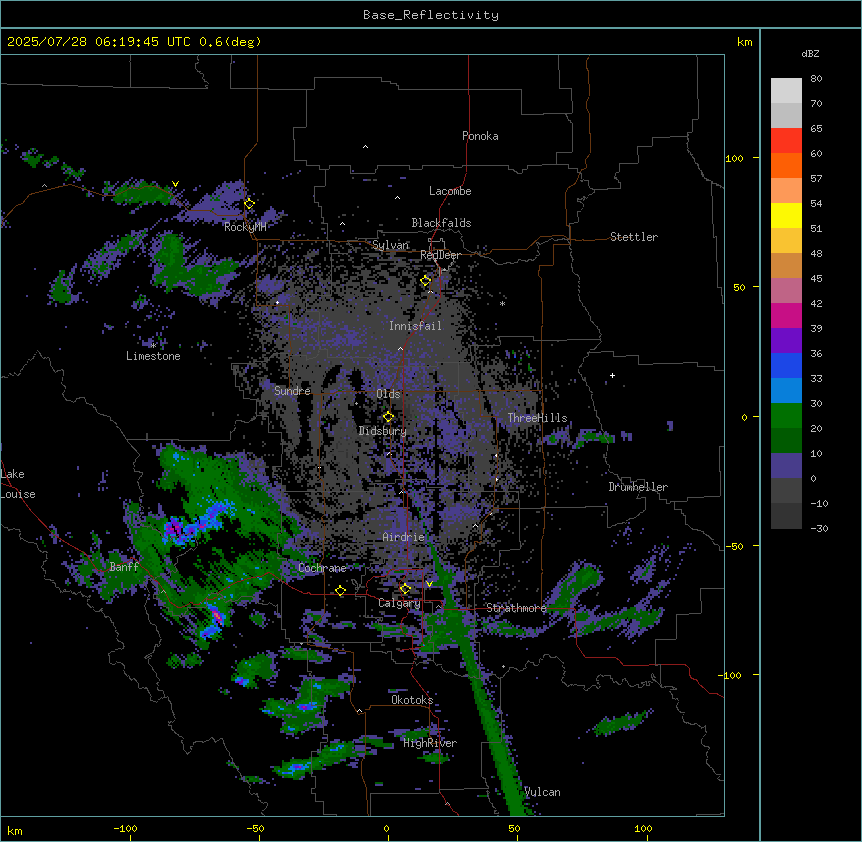Pick the dark green swatch between 20 and 10
The image size is (862, 842).
tap(786, 441)
